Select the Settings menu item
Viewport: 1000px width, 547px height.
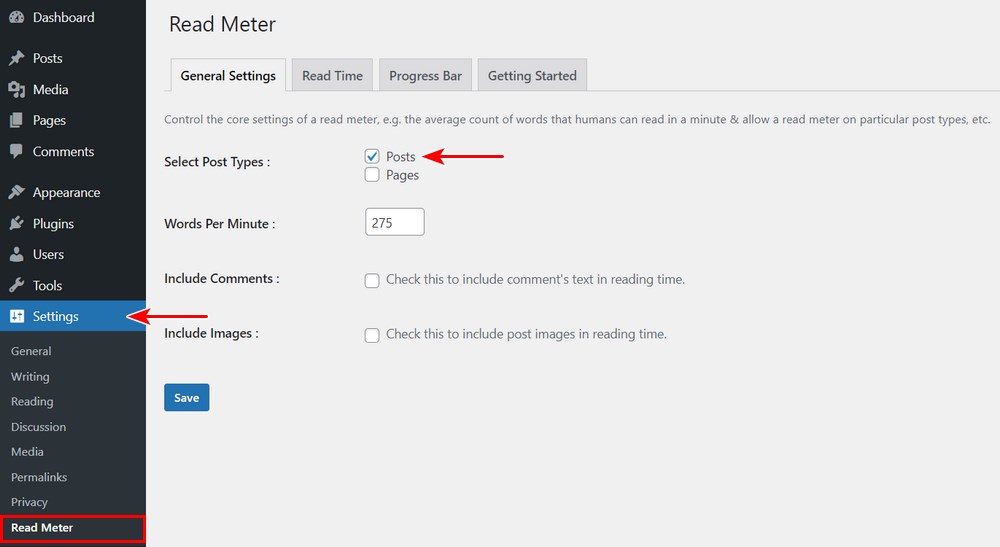(73, 316)
